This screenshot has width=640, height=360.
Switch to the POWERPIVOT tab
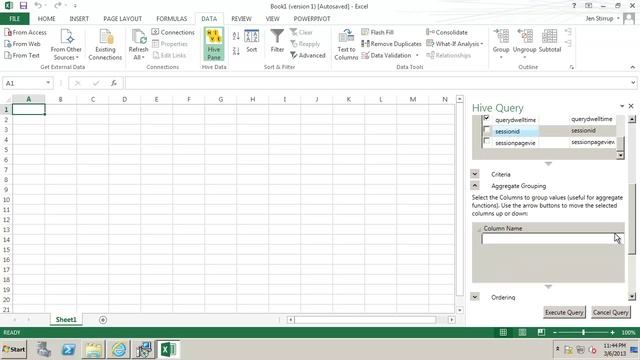312,19
